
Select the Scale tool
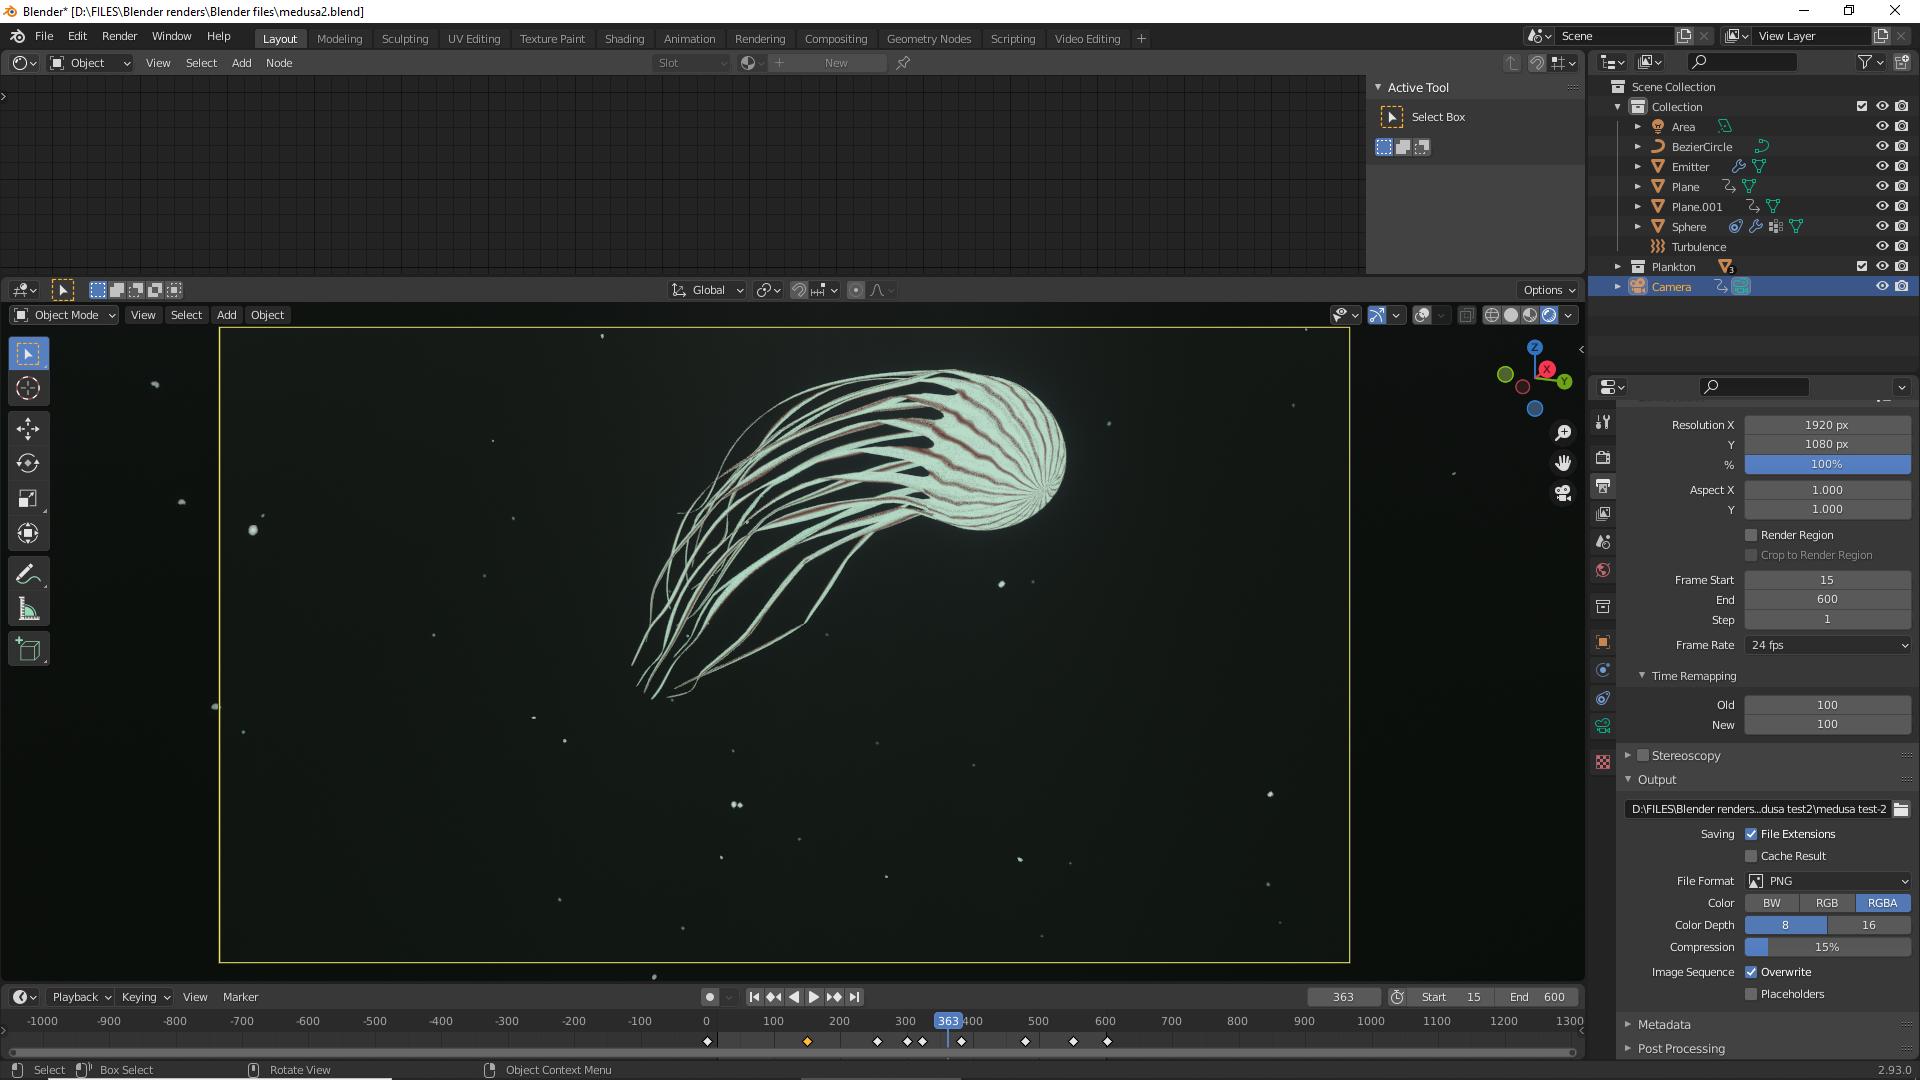(x=28, y=498)
